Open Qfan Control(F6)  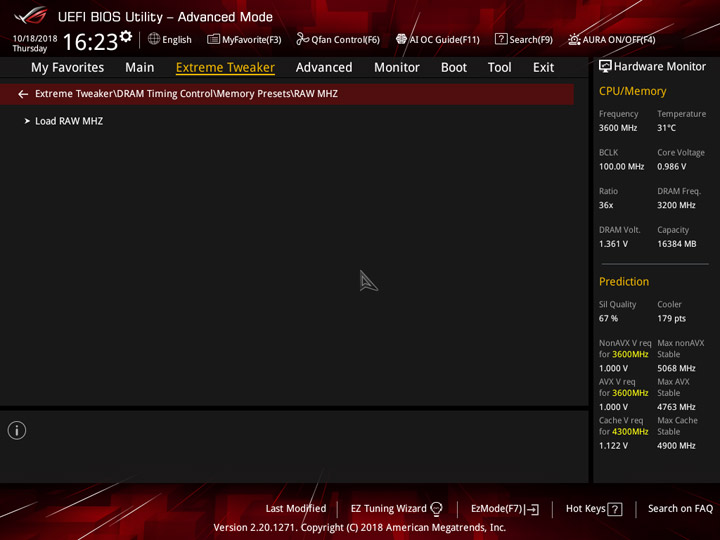345,39
